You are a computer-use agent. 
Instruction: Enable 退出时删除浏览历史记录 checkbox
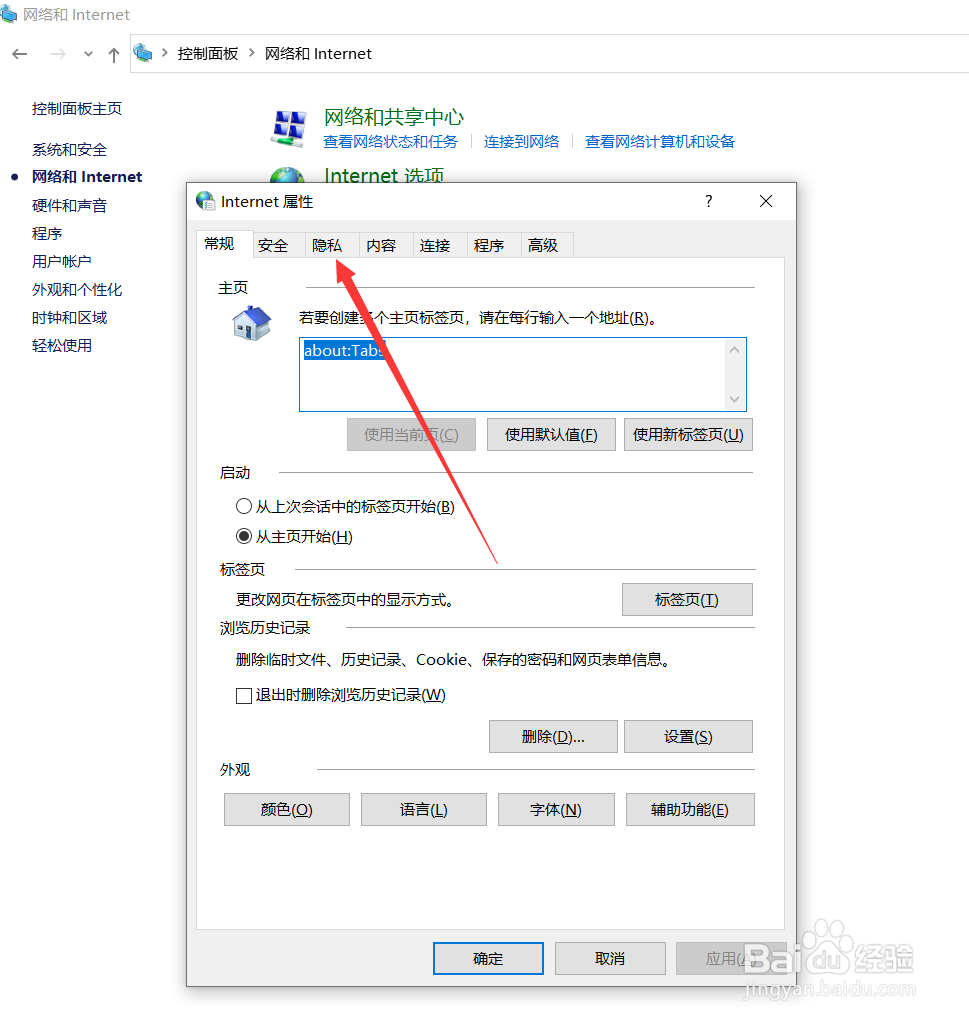[x=243, y=695]
